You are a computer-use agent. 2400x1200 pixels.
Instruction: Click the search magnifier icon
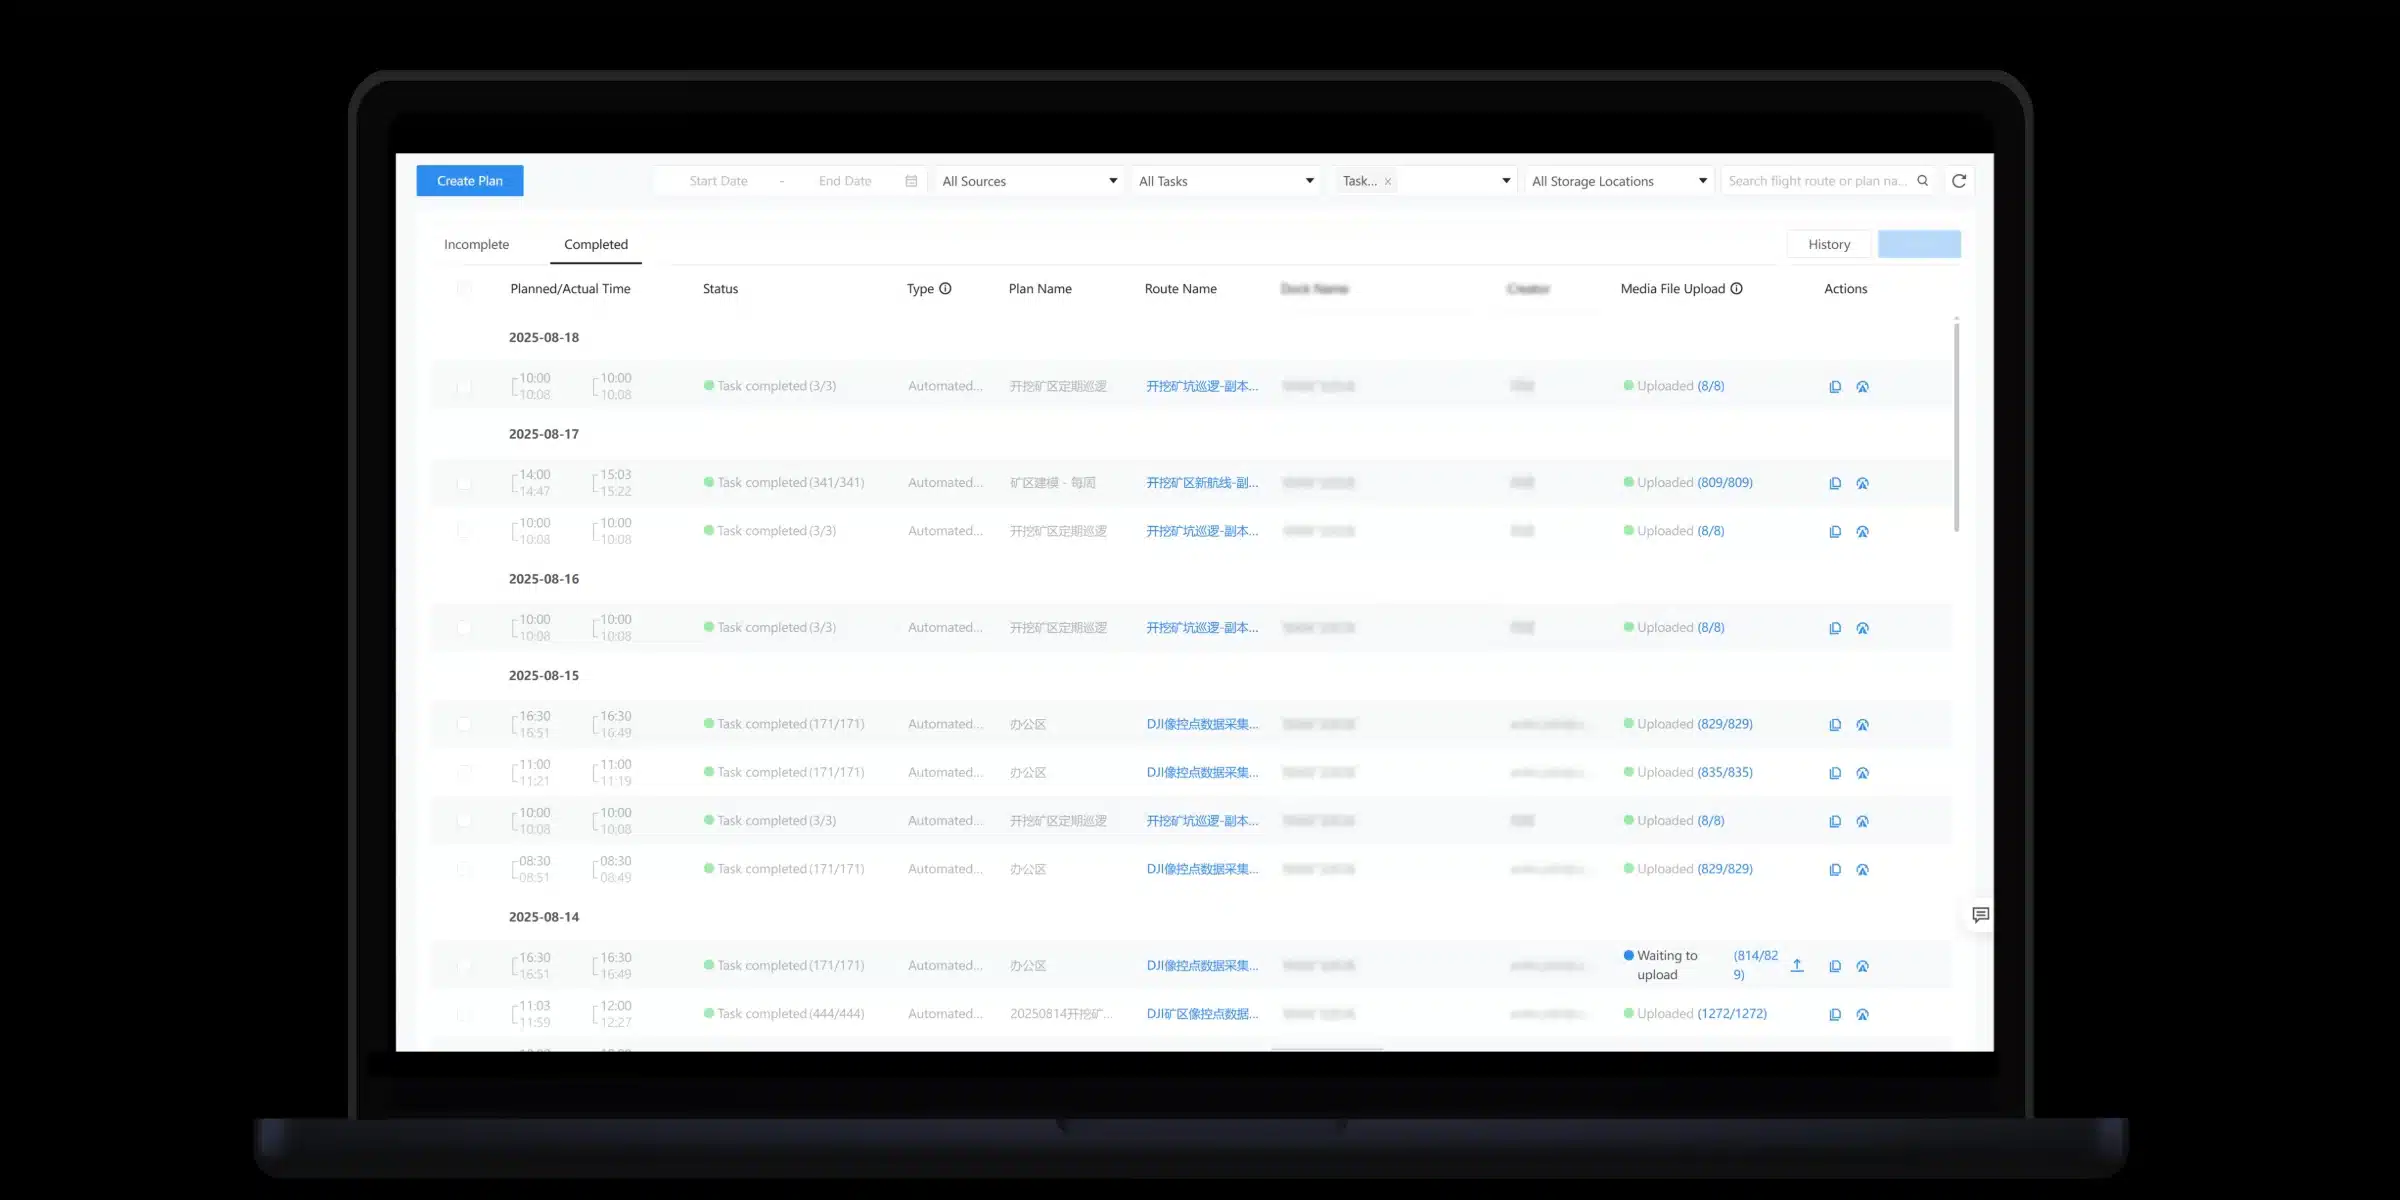click(x=1922, y=181)
